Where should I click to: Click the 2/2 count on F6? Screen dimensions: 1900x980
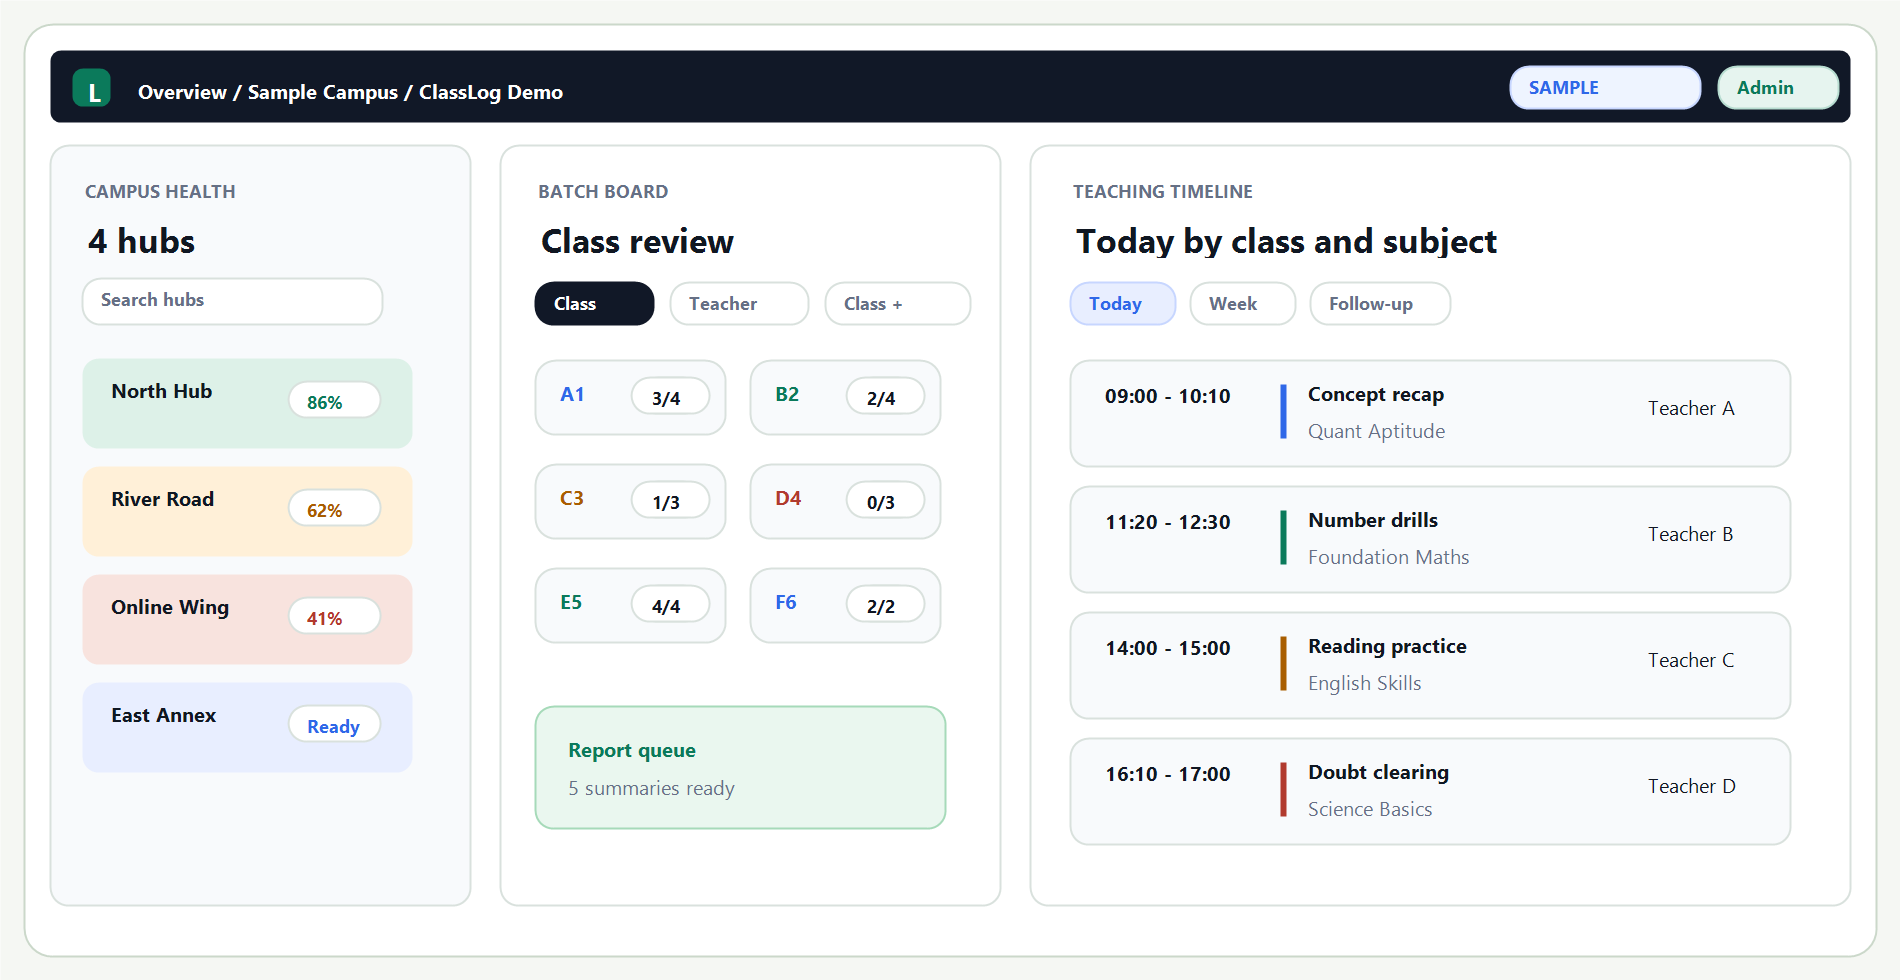click(885, 605)
